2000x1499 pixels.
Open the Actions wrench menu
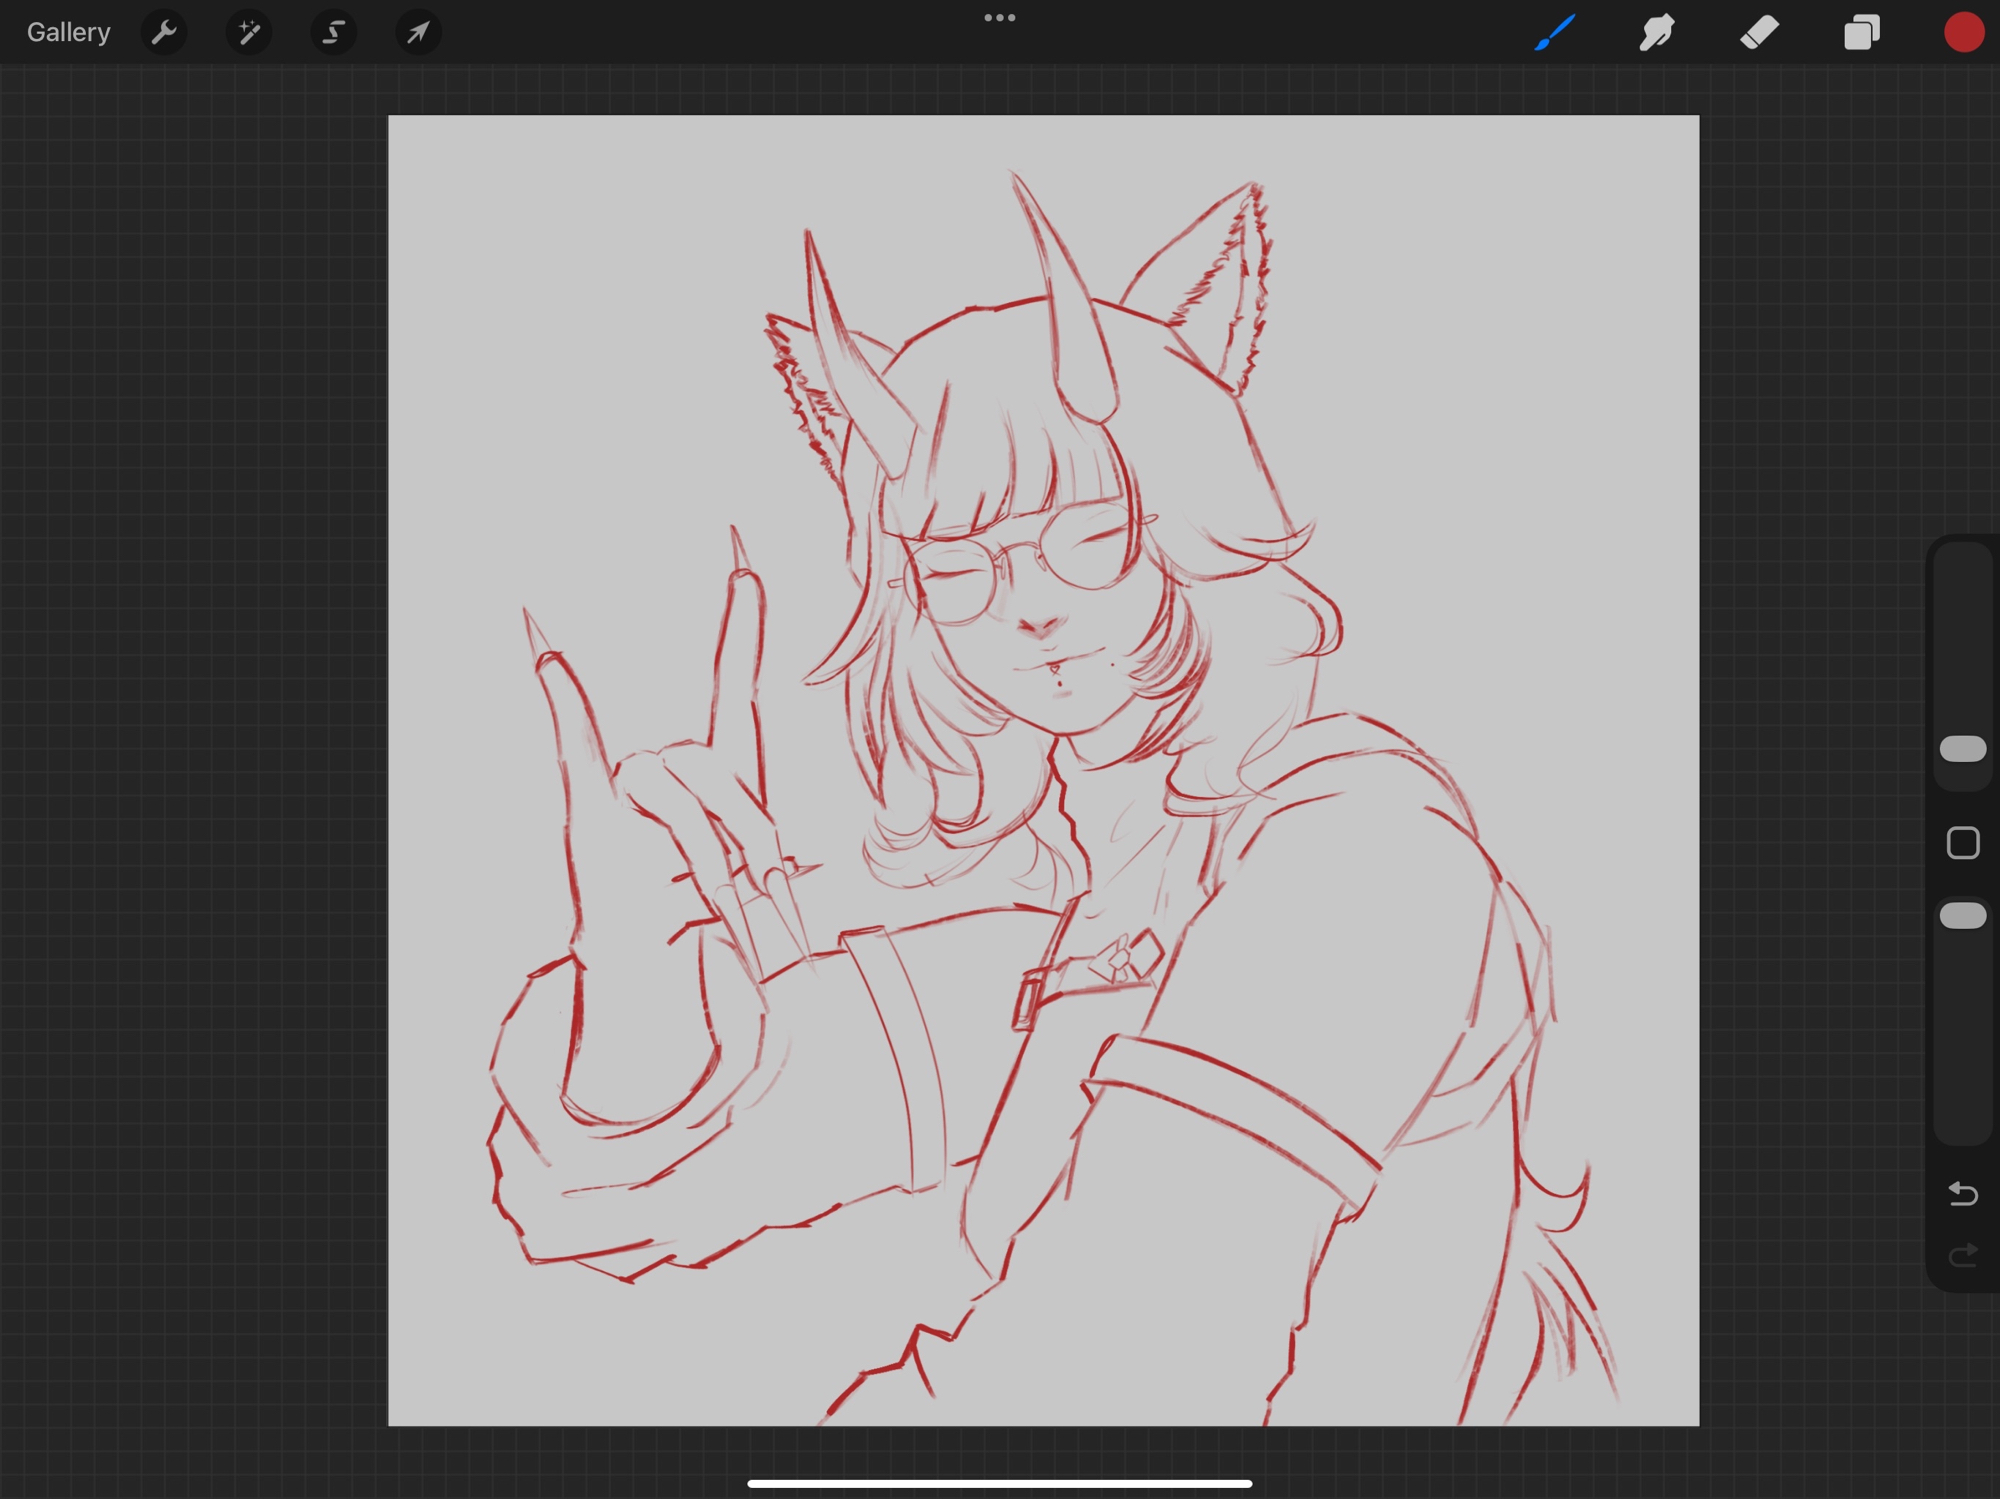[164, 33]
